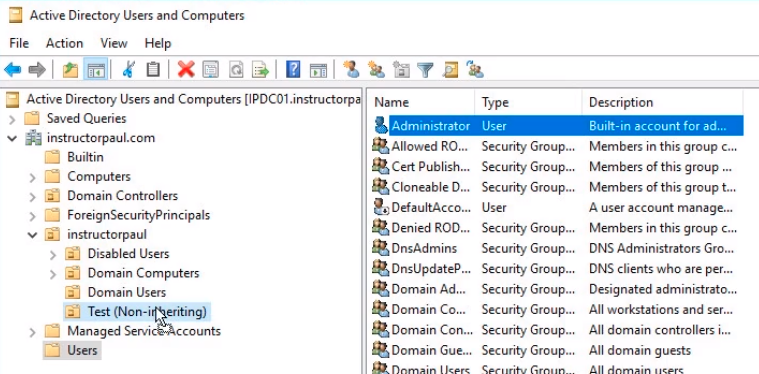This screenshot has height=374, width=759.
Task: Click 'DNS Administrators Gro...' description
Action: pos(661,248)
